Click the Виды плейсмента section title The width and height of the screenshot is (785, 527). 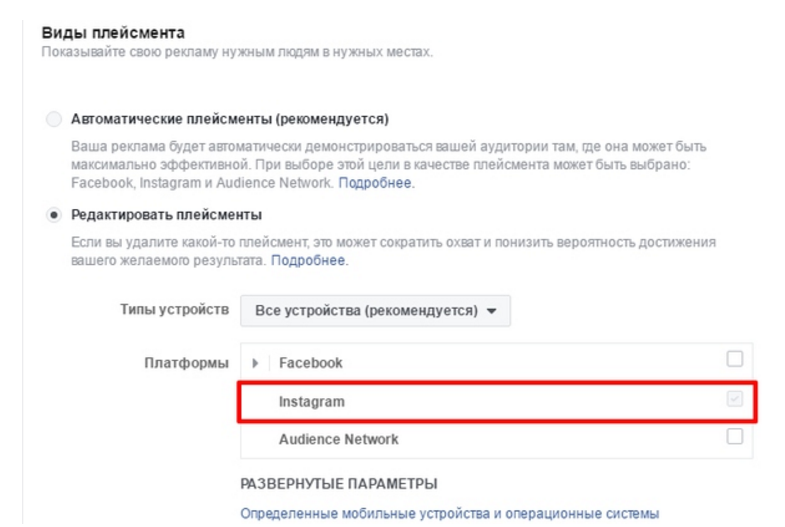pos(98,33)
